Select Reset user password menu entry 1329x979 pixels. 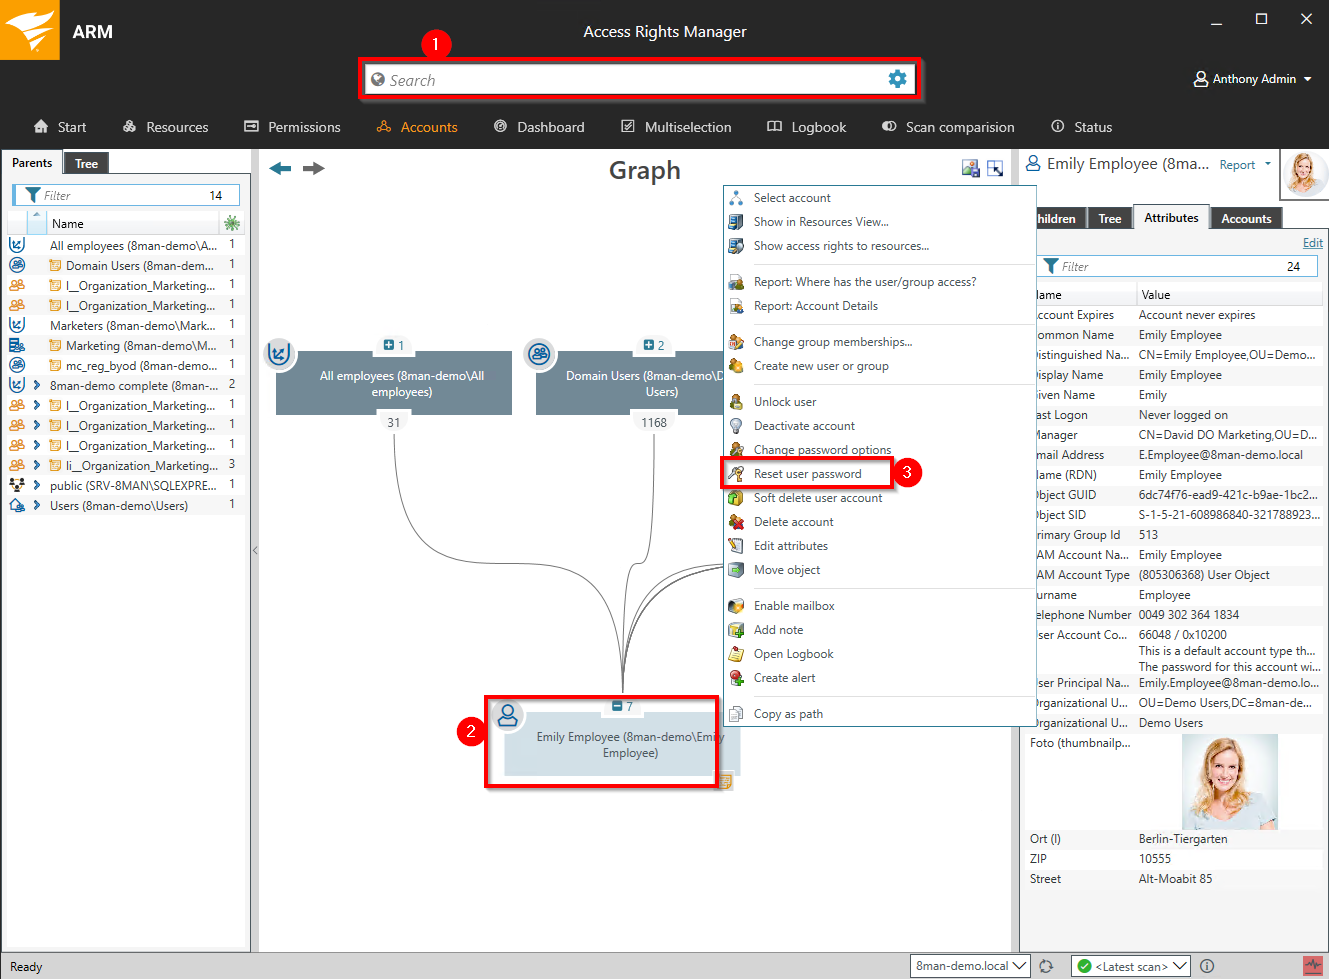pyautogui.click(x=807, y=474)
